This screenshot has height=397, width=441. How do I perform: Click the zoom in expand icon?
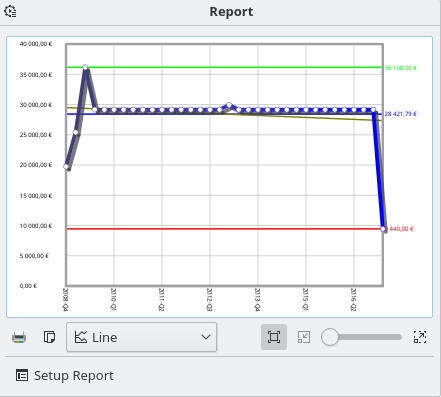(420, 337)
